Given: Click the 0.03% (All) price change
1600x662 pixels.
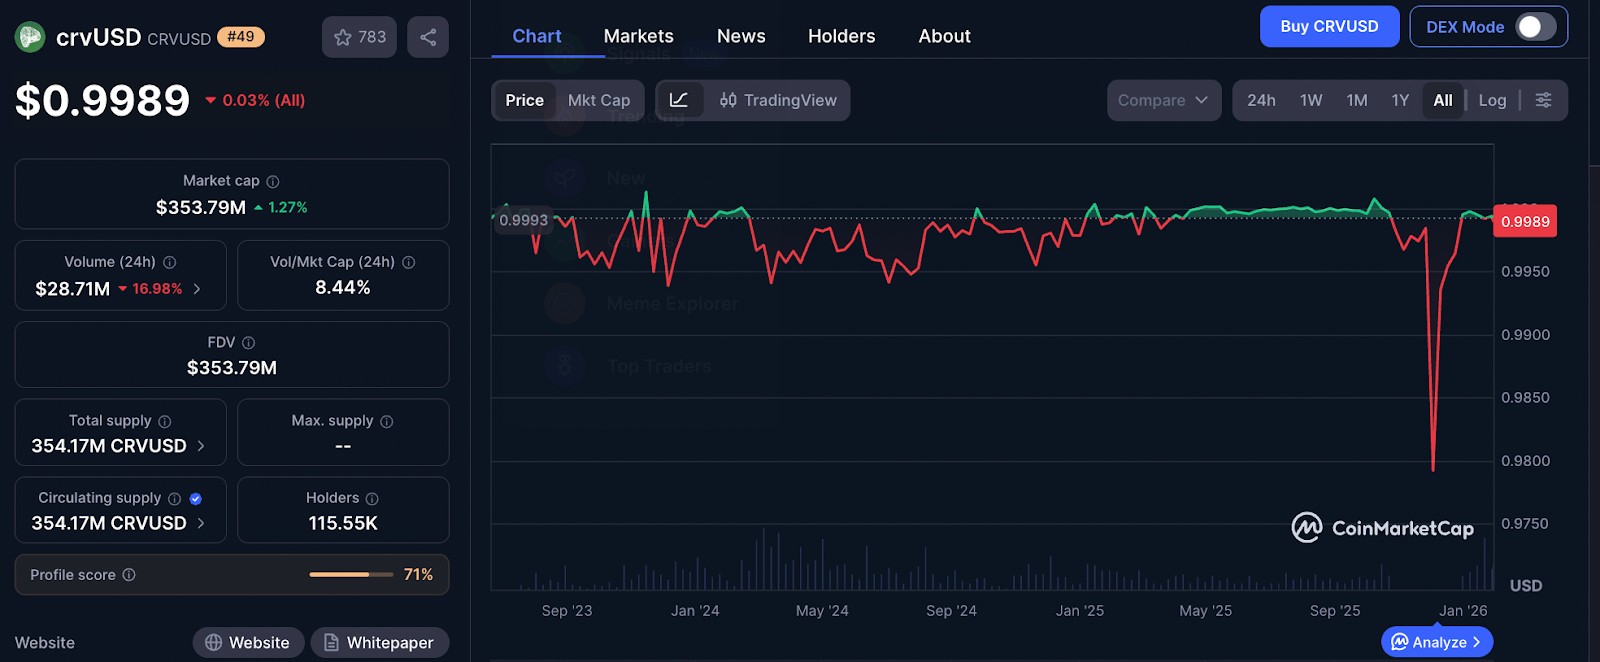Looking at the screenshot, I should (x=255, y=100).
